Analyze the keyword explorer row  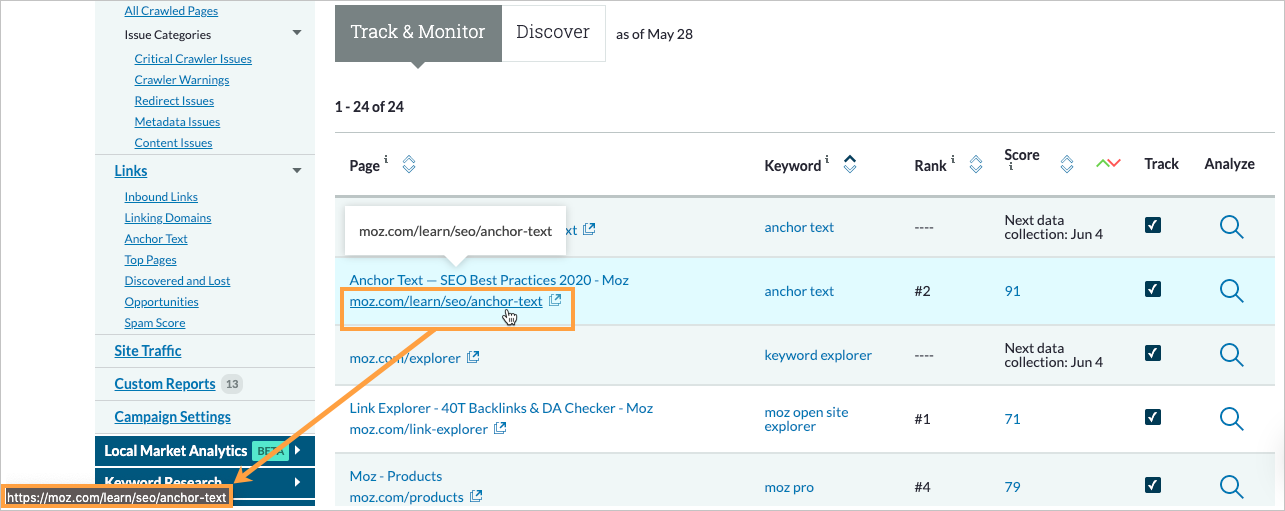click(1231, 355)
